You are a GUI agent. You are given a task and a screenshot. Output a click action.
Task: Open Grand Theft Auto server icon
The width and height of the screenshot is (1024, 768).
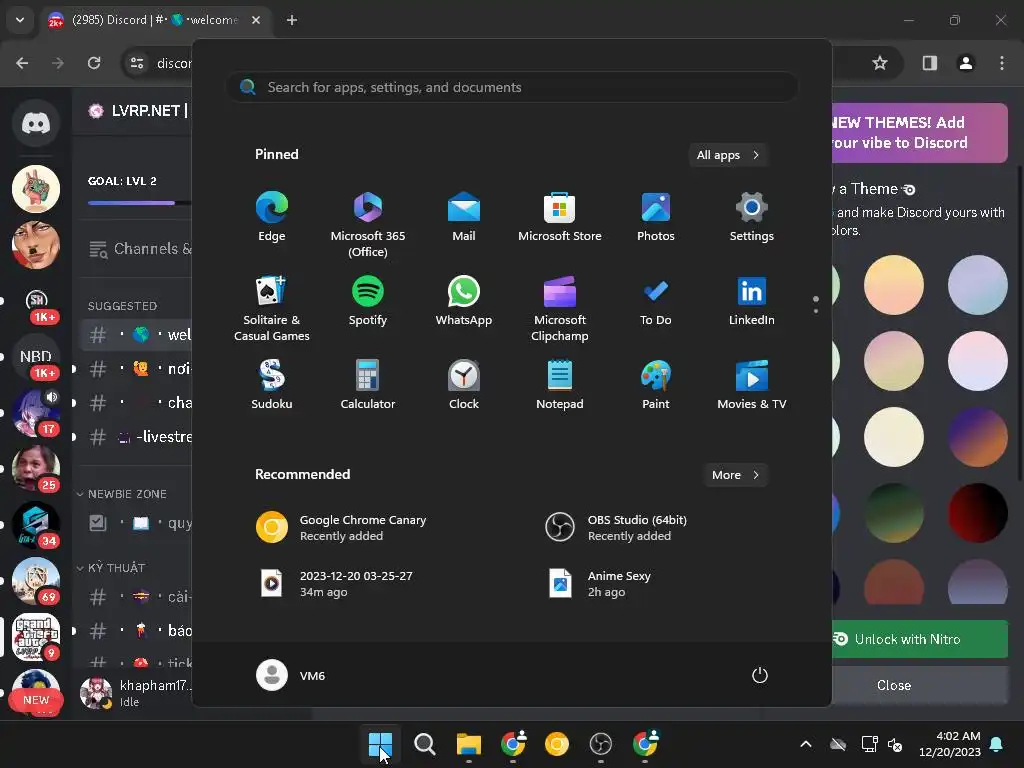[36, 636]
